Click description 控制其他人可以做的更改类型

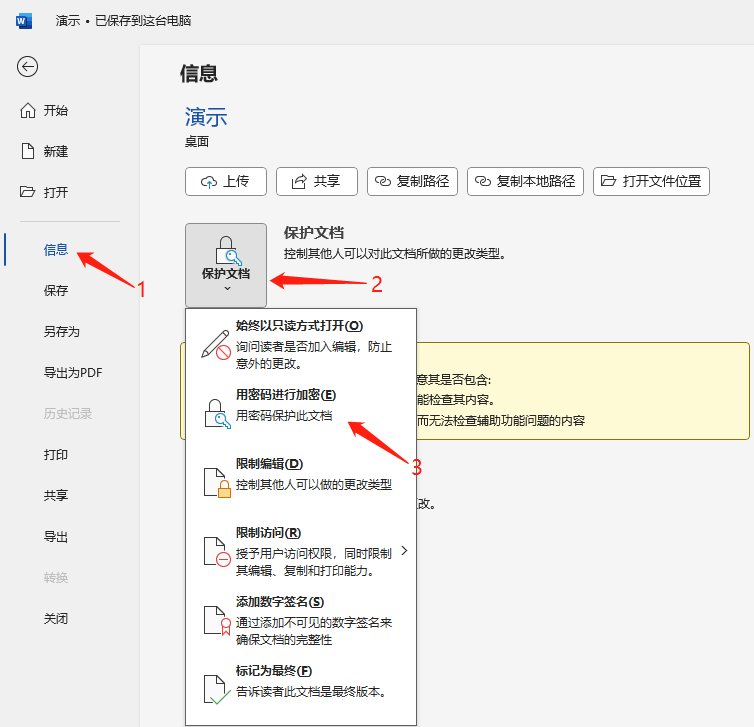pos(314,485)
